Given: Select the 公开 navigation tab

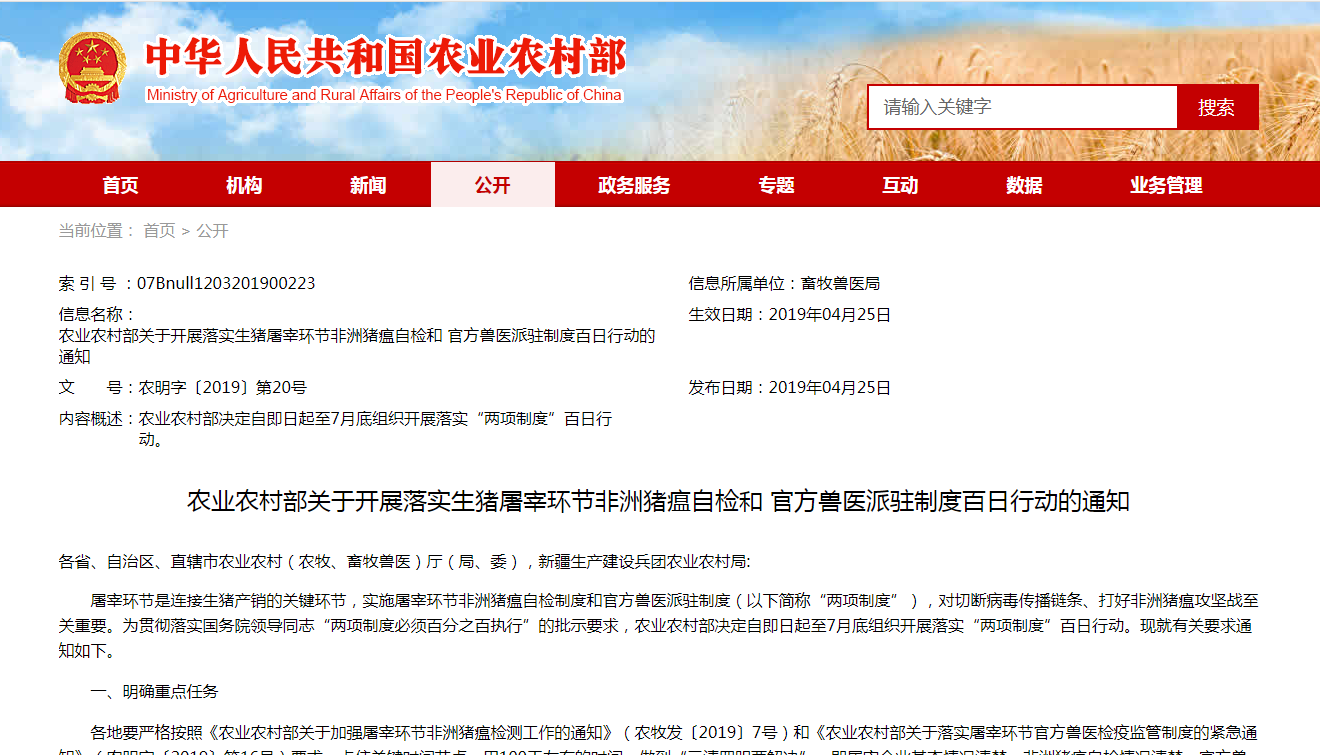Looking at the screenshot, I should pyautogui.click(x=492, y=185).
